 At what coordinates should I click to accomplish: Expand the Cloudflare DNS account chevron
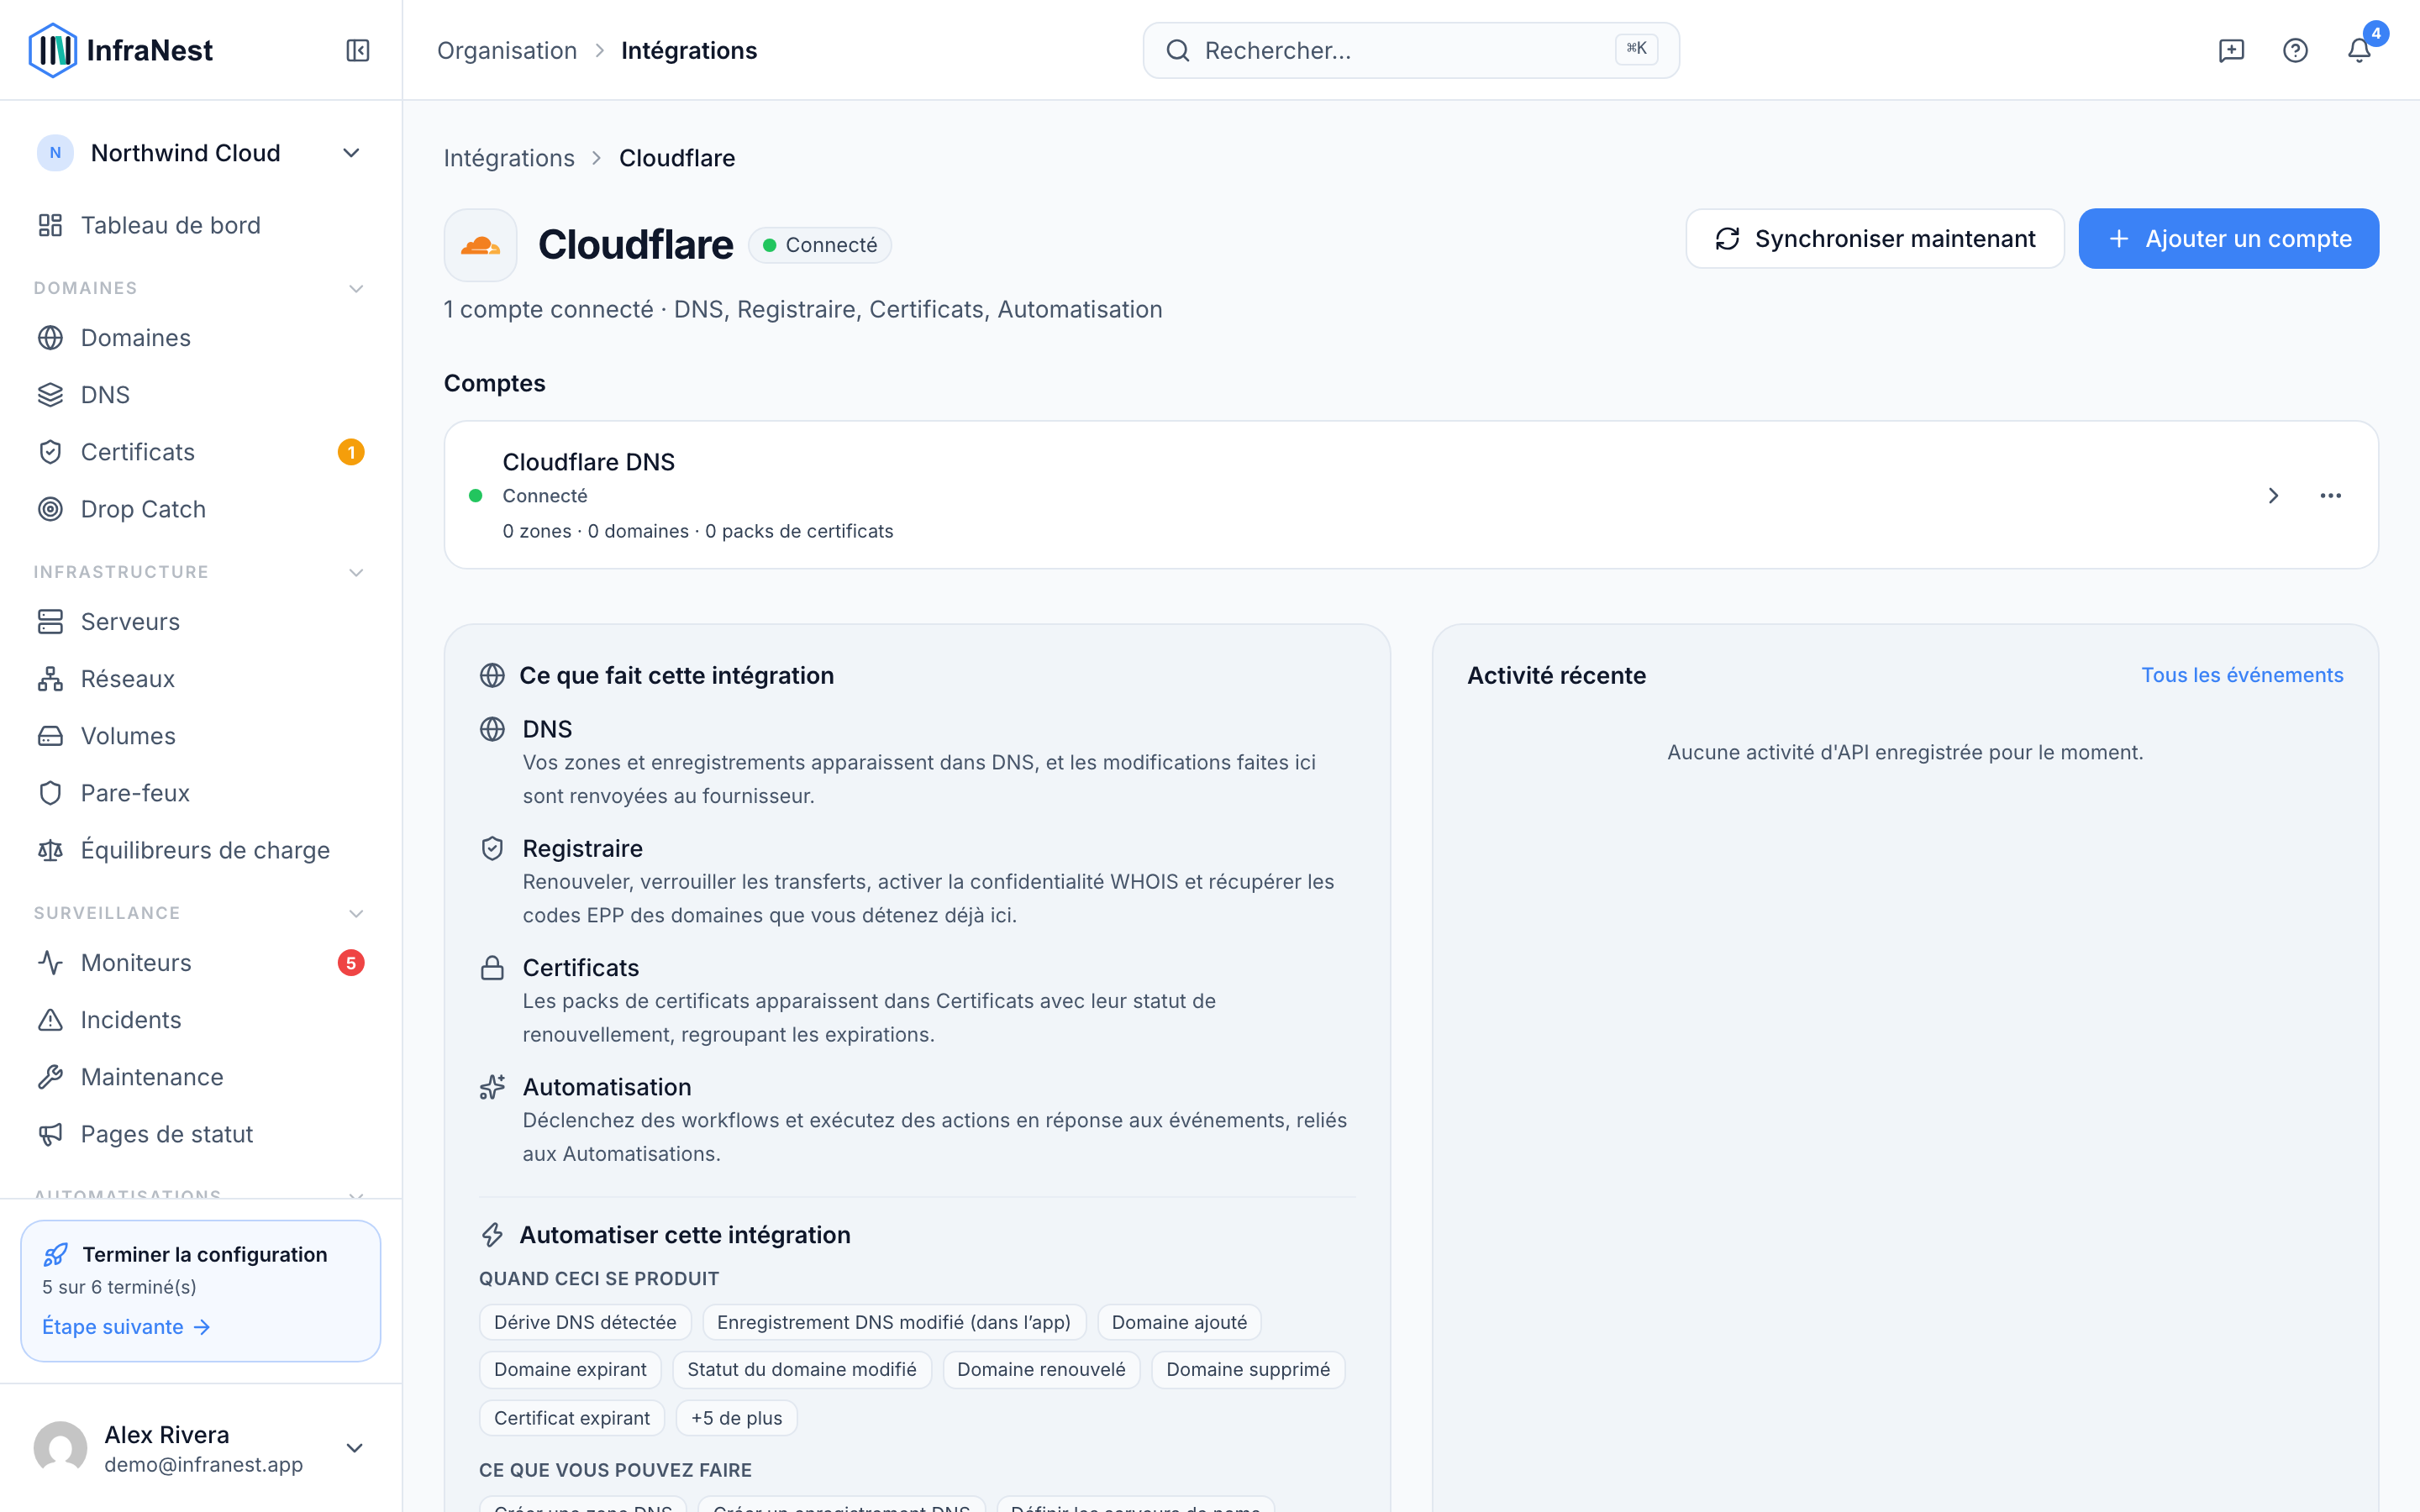2273,496
